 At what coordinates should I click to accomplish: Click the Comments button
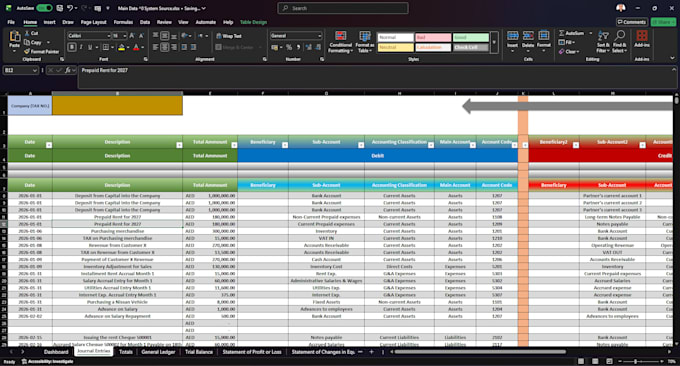tap(632, 22)
